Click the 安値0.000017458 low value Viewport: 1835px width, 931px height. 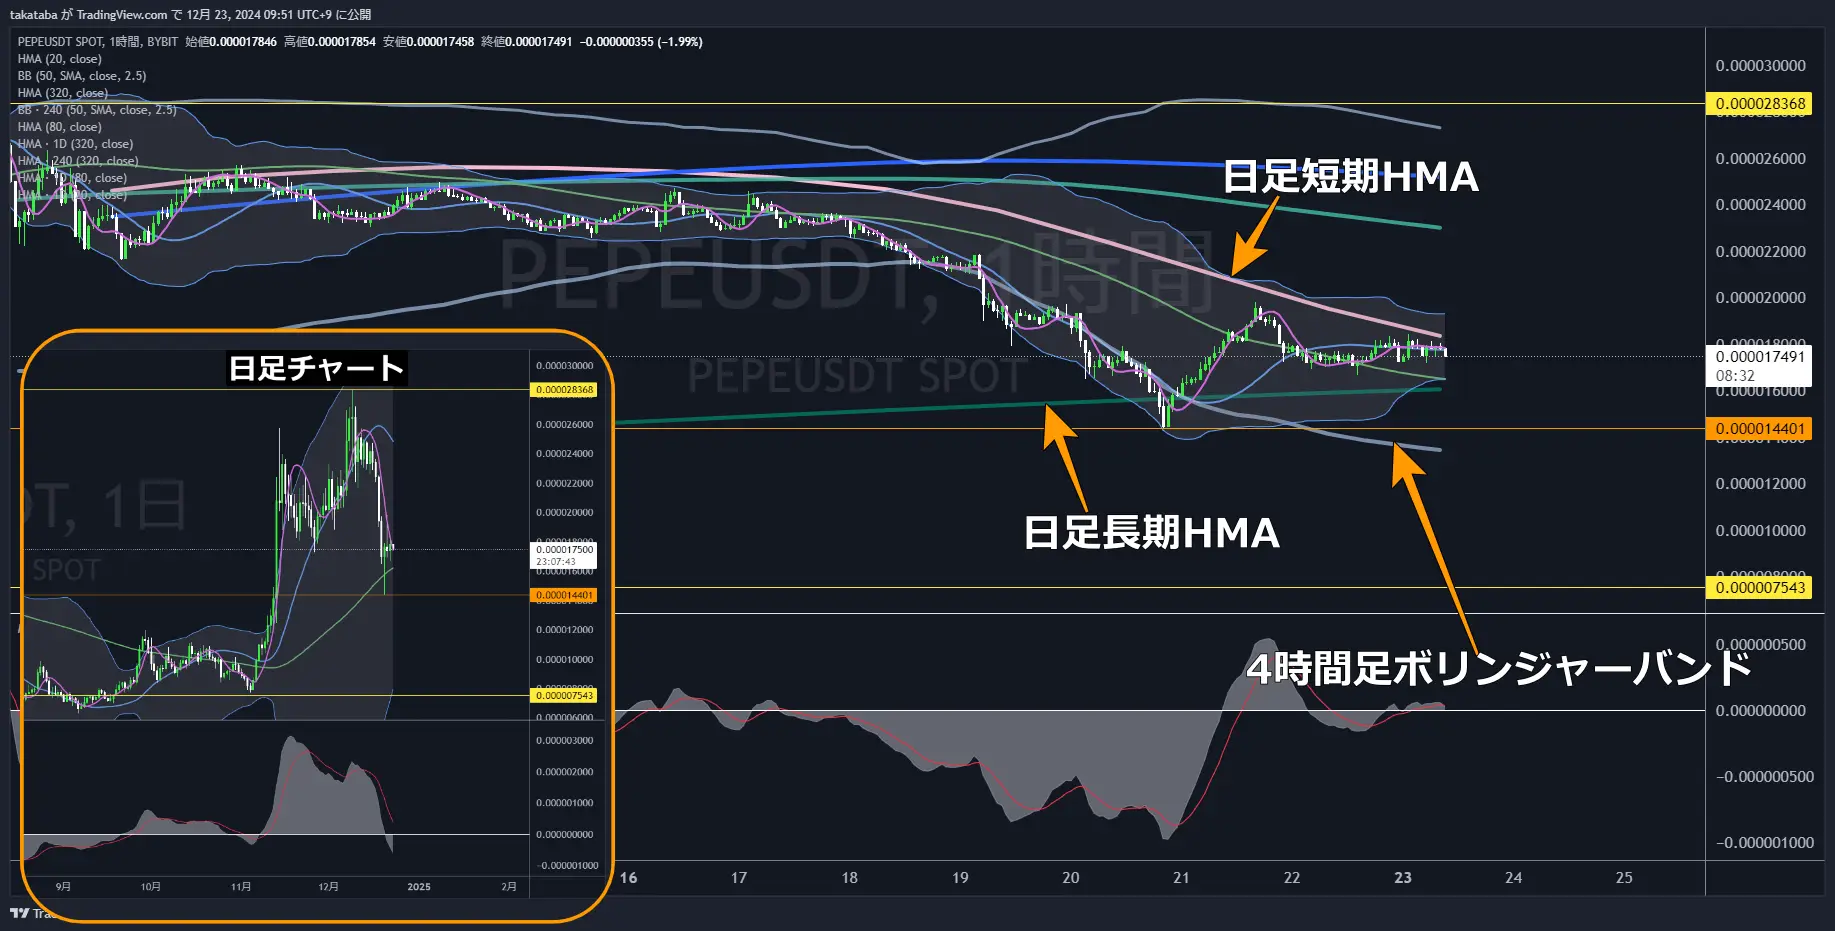428,41
